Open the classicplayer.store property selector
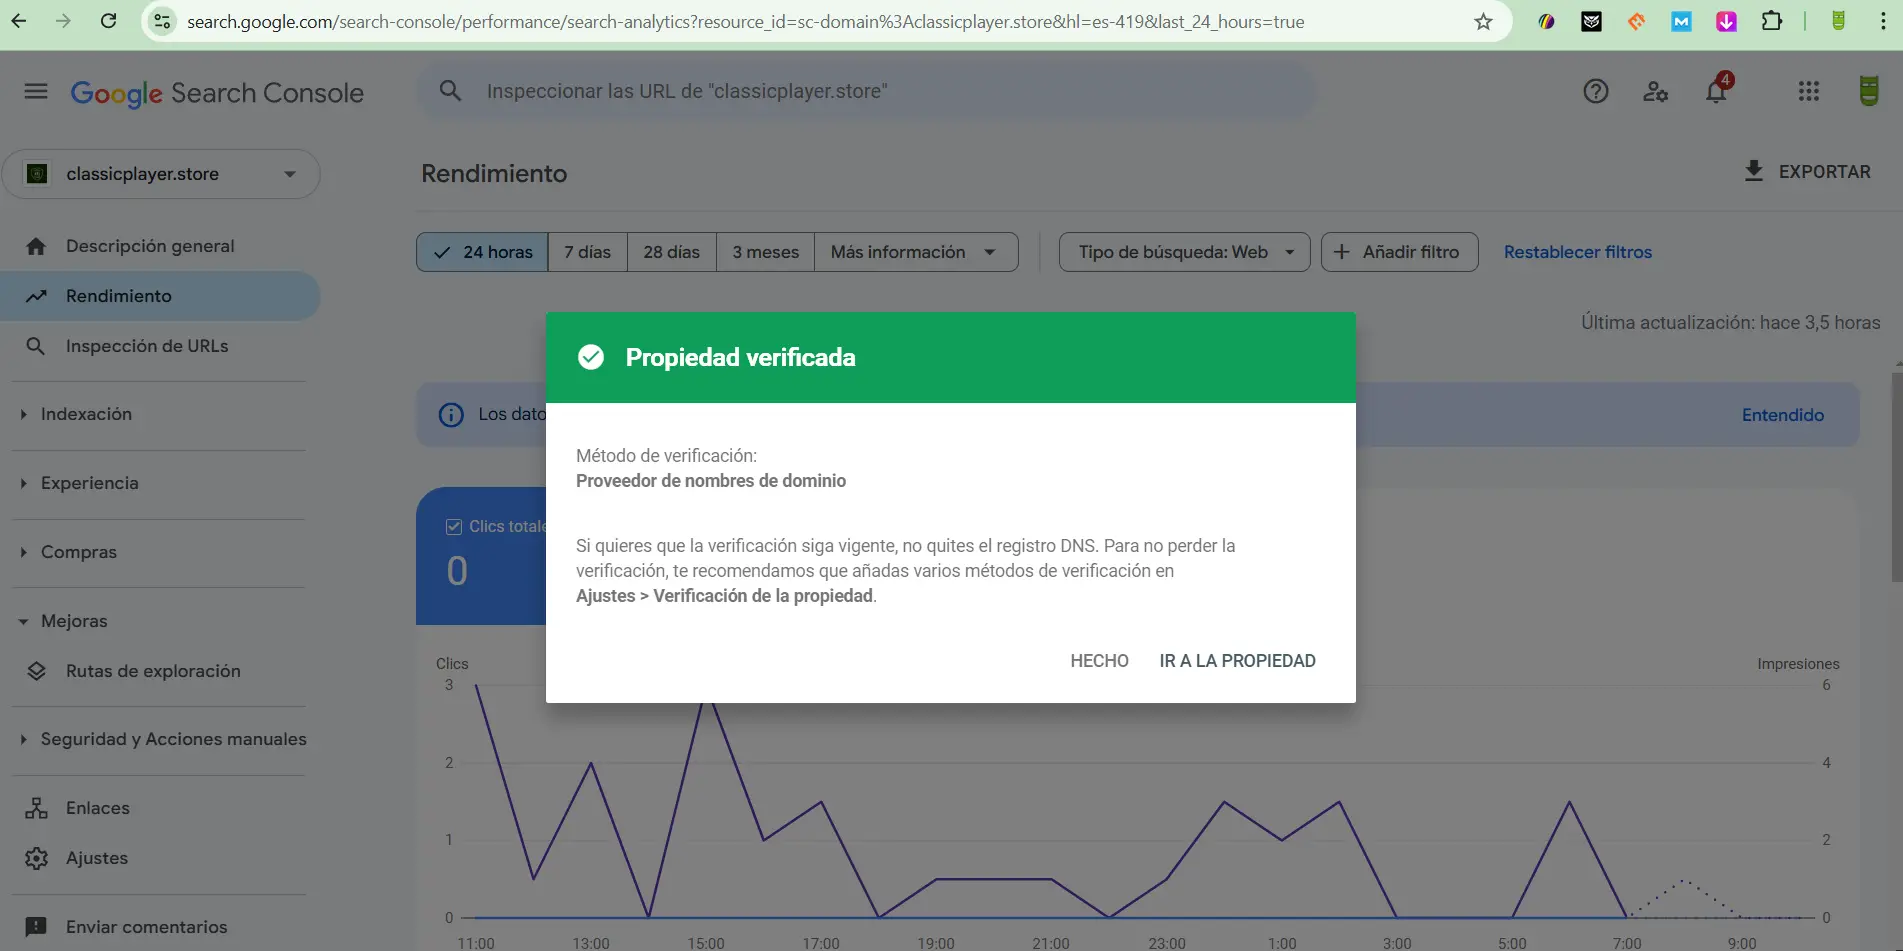Screen dimensions: 1903x951 (x=161, y=174)
